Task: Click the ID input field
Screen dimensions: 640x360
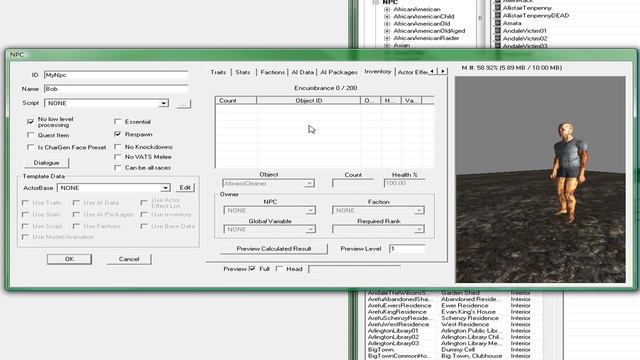Action: tap(116, 75)
